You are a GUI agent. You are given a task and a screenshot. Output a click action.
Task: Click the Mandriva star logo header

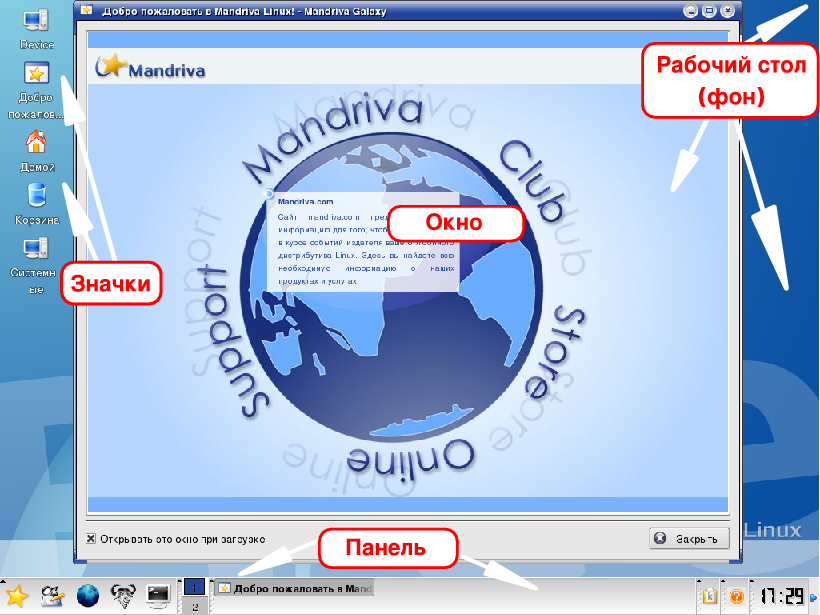(x=150, y=67)
